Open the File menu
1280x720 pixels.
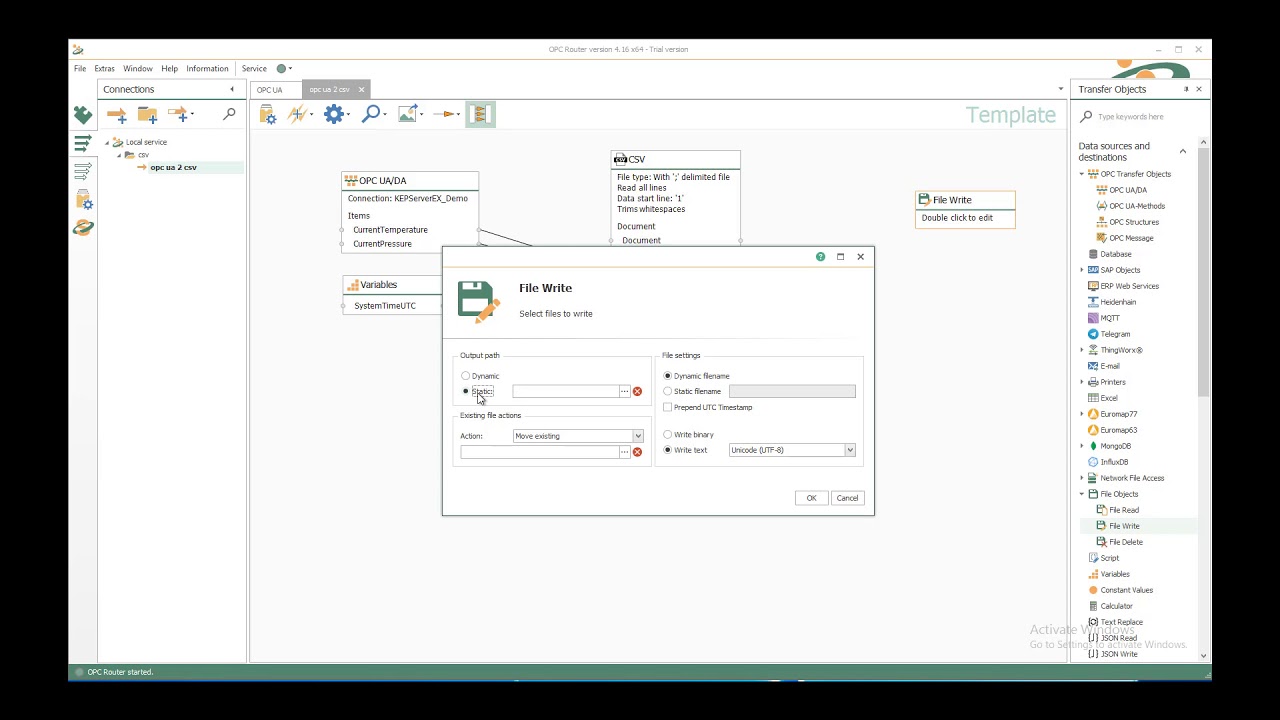pyautogui.click(x=80, y=69)
